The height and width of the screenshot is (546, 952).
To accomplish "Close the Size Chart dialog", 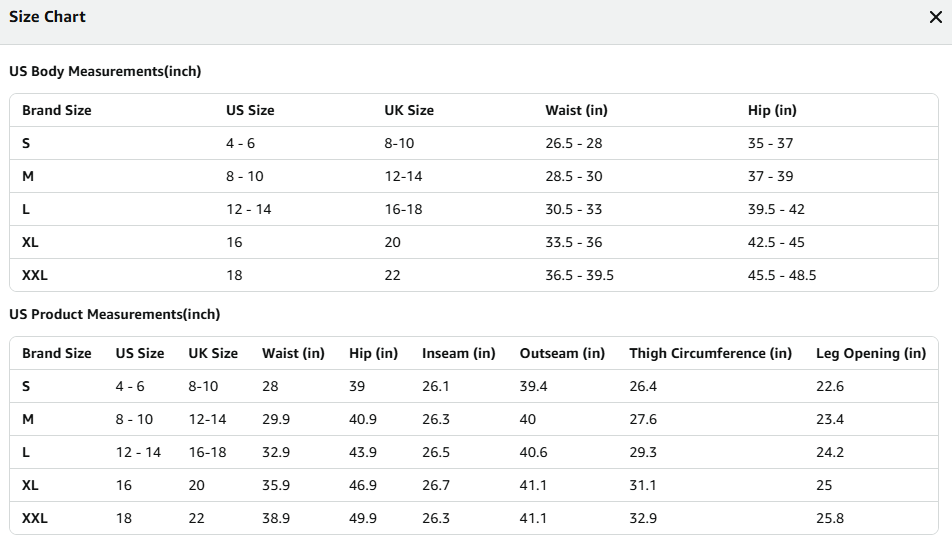I will coord(935,17).
